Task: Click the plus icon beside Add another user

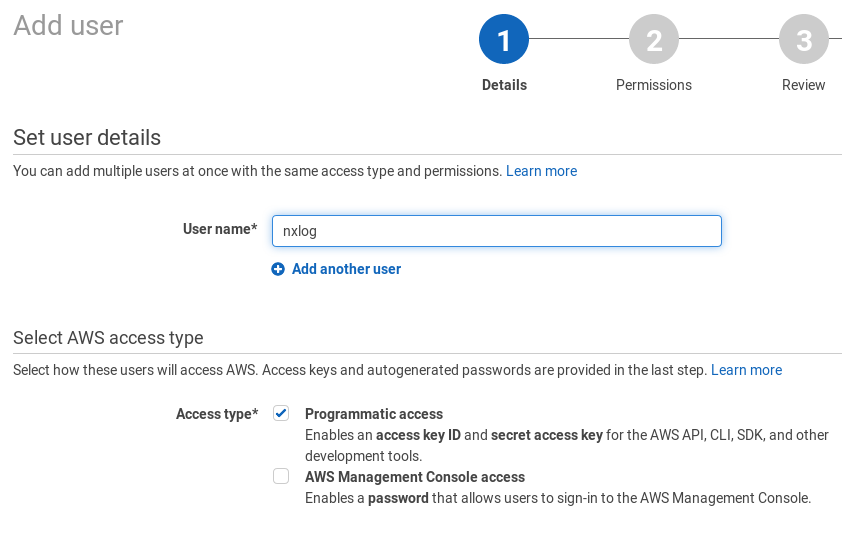Action: (278, 269)
